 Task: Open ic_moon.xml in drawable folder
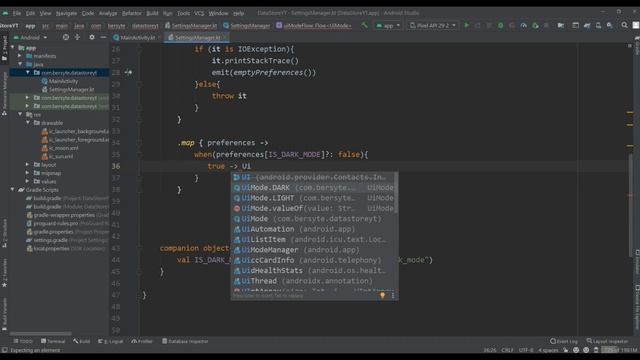(x=60, y=148)
